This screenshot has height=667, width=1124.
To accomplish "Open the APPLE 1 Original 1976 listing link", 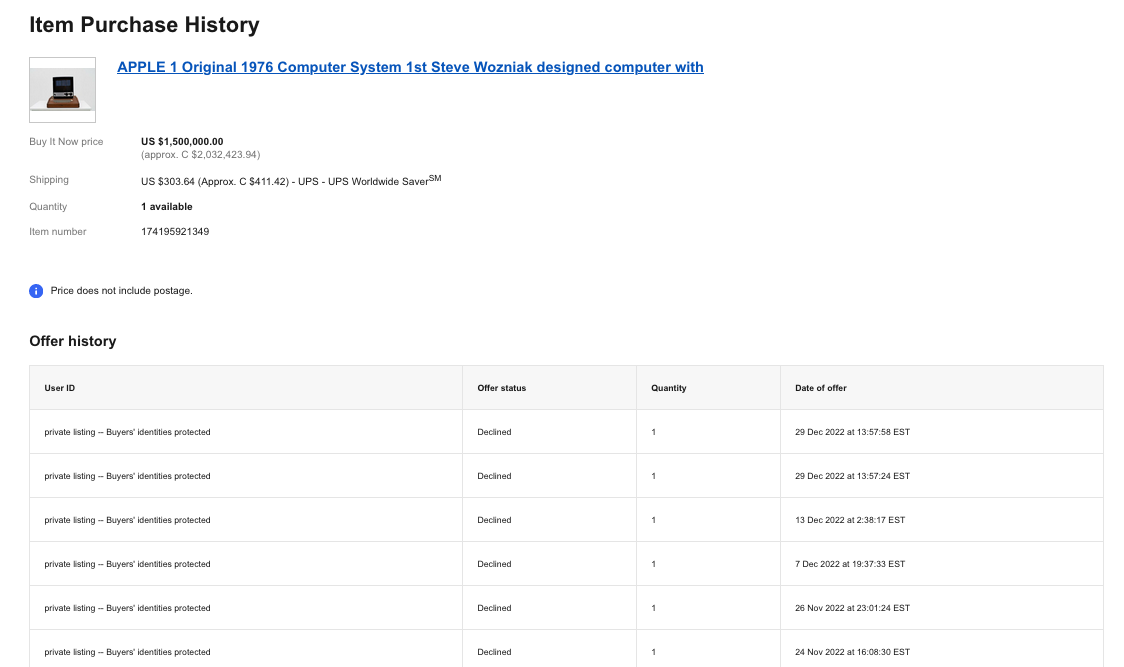I will pos(410,68).
